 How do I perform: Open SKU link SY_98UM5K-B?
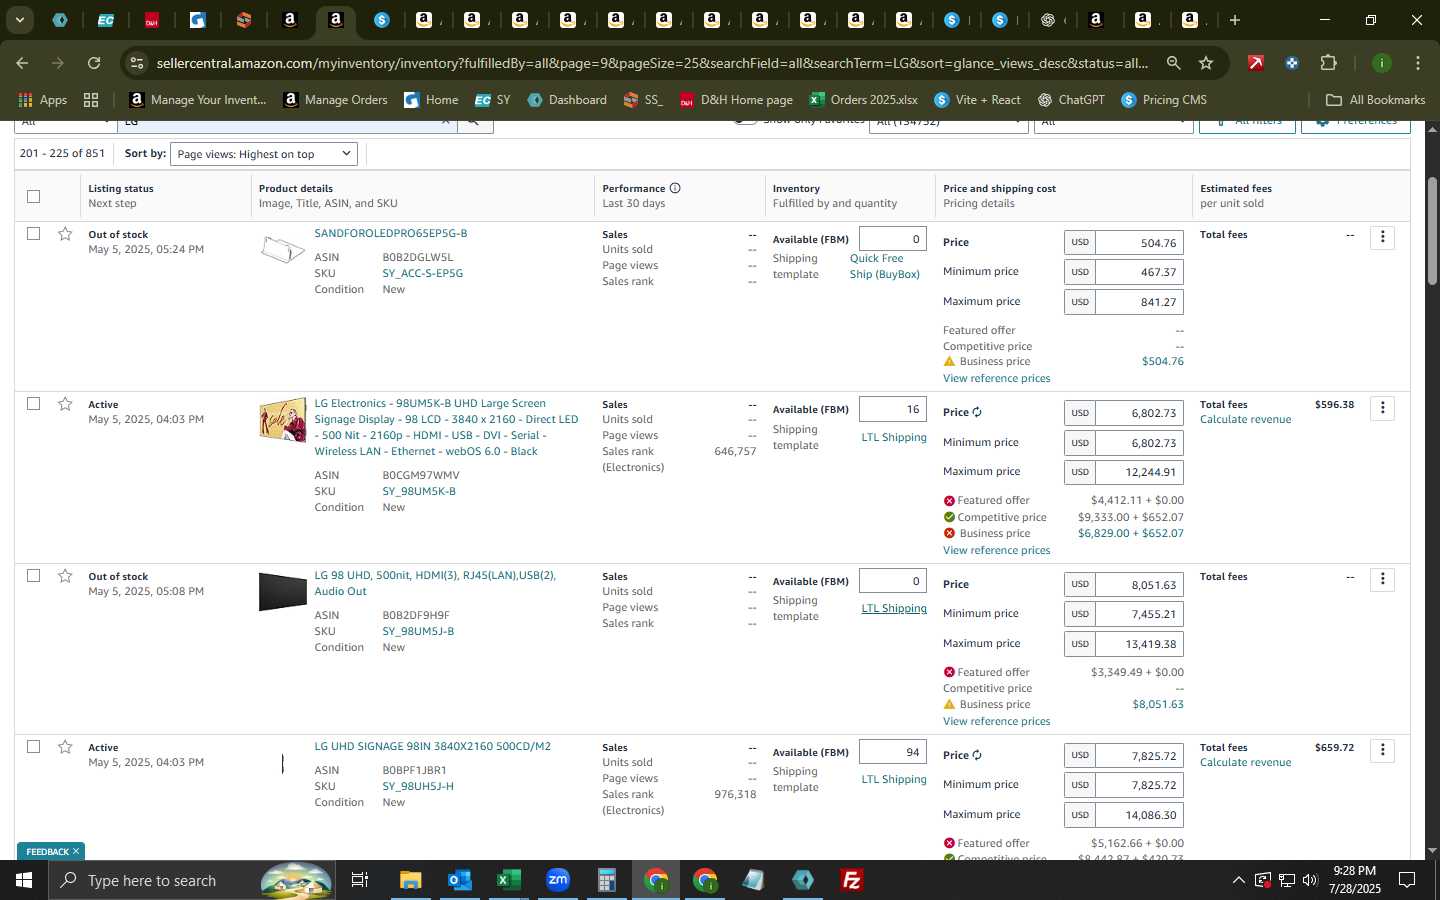click(419, 491)
